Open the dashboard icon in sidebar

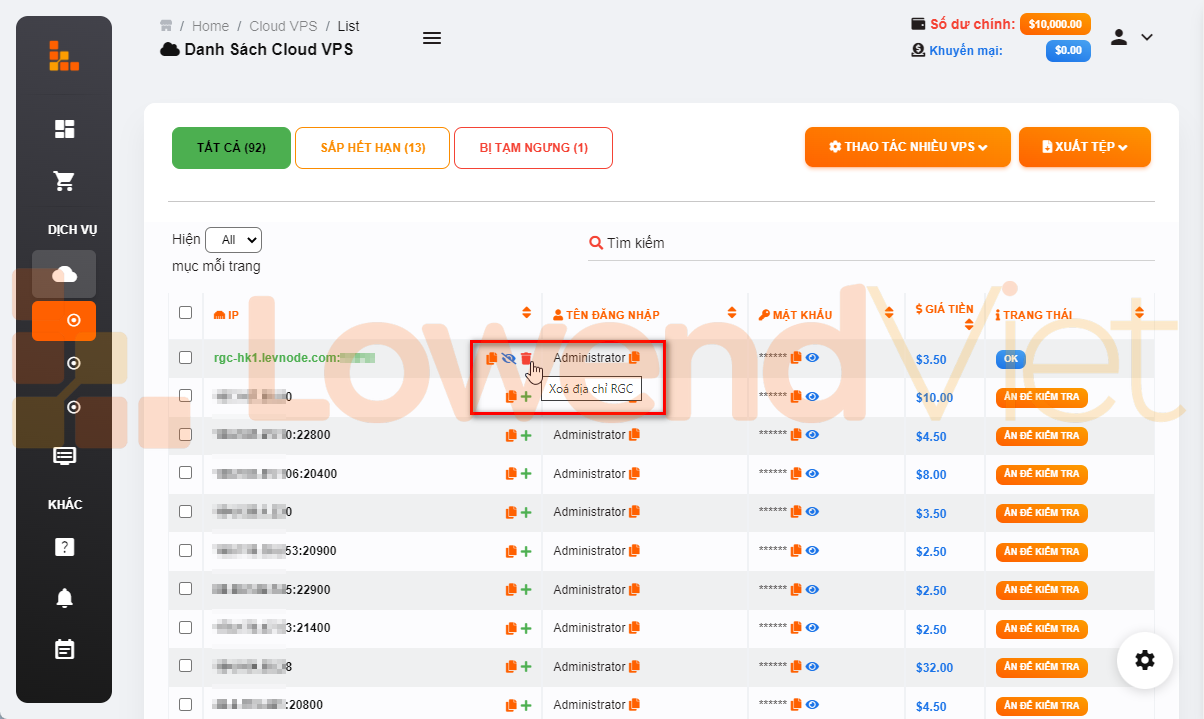coord(64,129)
